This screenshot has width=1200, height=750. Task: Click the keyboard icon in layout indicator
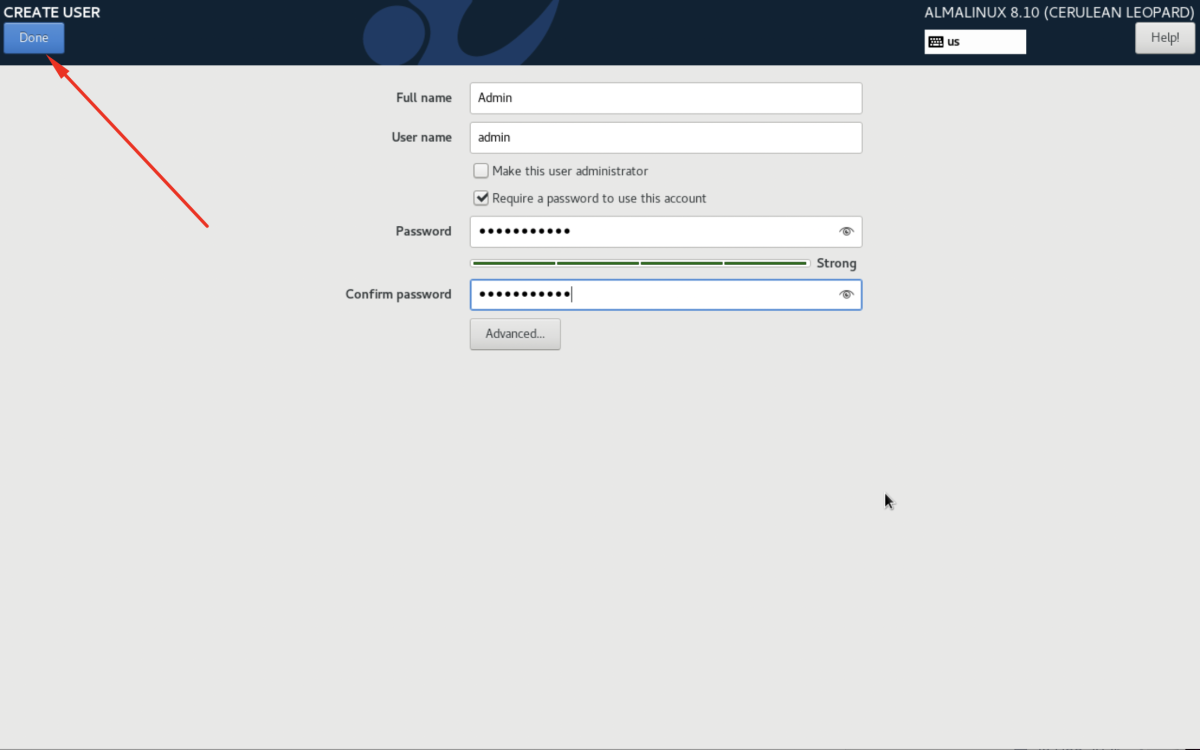tap(935, 42)
